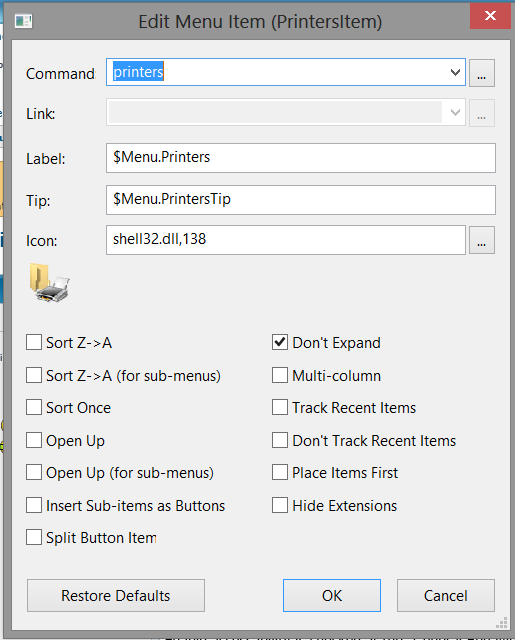Viewport: 515px width, 640px height.
Task: Click the Label field with $Menu.Printers
Action: pyautogui.click(x=301, y=158)
